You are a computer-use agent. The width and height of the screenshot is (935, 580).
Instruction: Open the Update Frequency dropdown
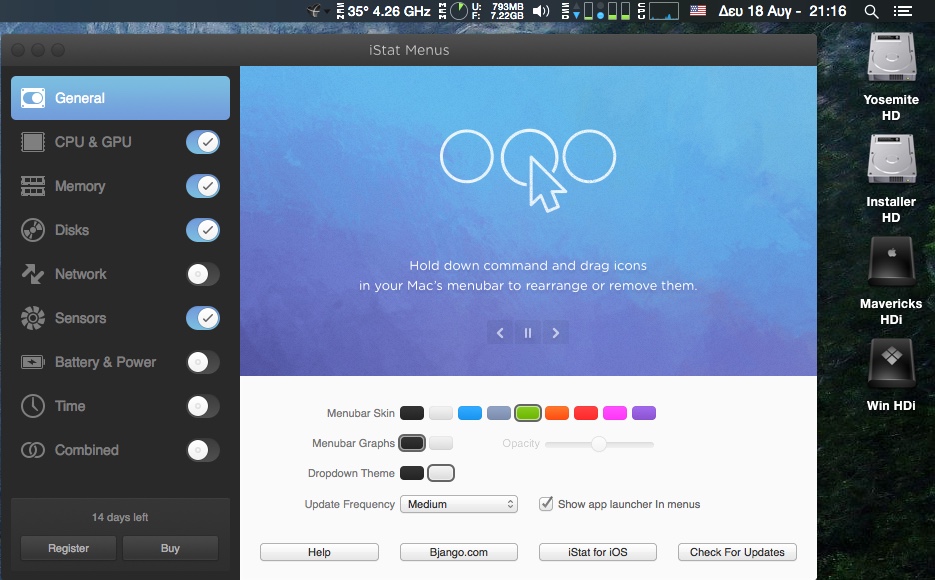pyautogui.click(x=459, y=504)
